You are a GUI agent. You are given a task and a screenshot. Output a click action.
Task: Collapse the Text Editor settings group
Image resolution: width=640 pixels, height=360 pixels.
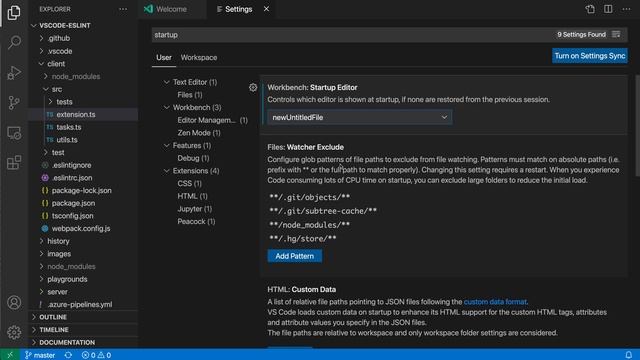(x=167, y=82)
